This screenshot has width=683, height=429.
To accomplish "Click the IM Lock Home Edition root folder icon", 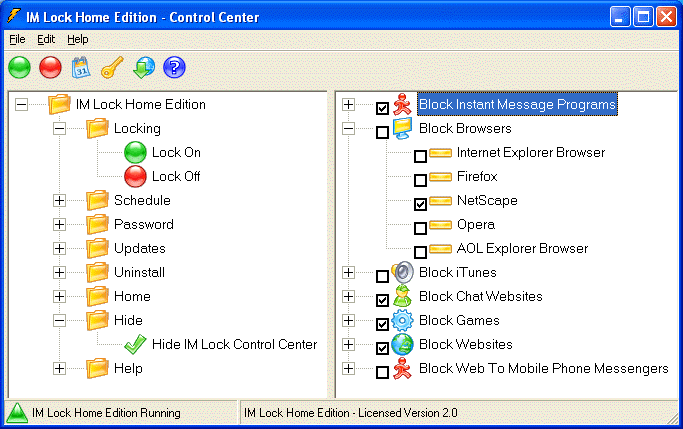I will [x=59, y=104].
